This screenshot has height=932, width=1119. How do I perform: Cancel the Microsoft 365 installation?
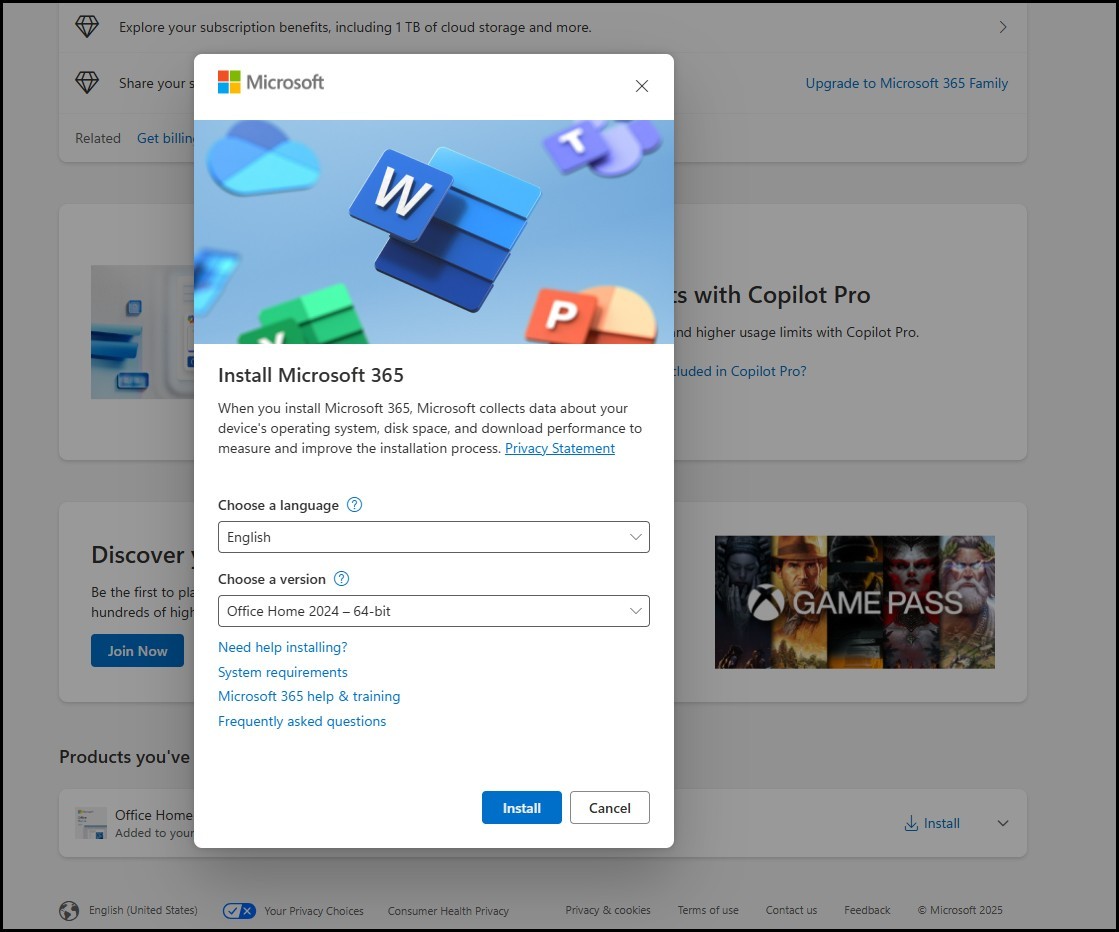(609, 807)
